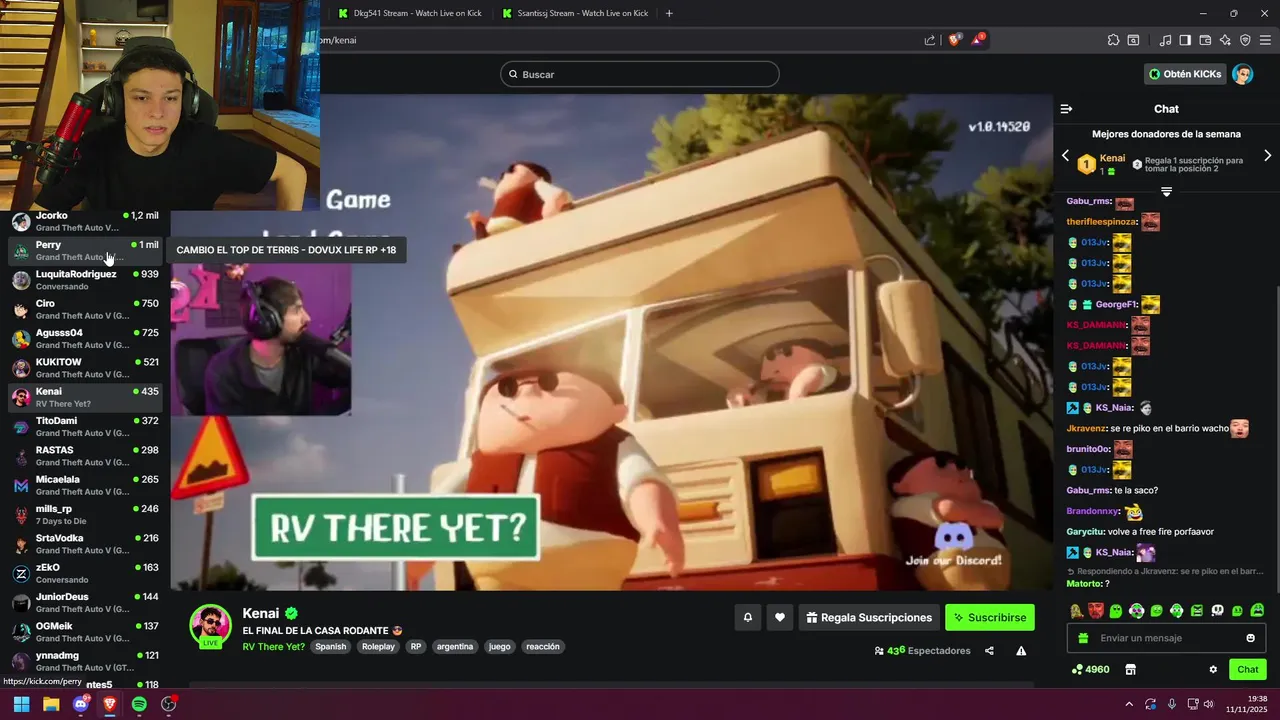This screenshot has height=720, width=1280.
Task: Open Perry's channel in the sidebar
Action: click(x=85, y=251)
